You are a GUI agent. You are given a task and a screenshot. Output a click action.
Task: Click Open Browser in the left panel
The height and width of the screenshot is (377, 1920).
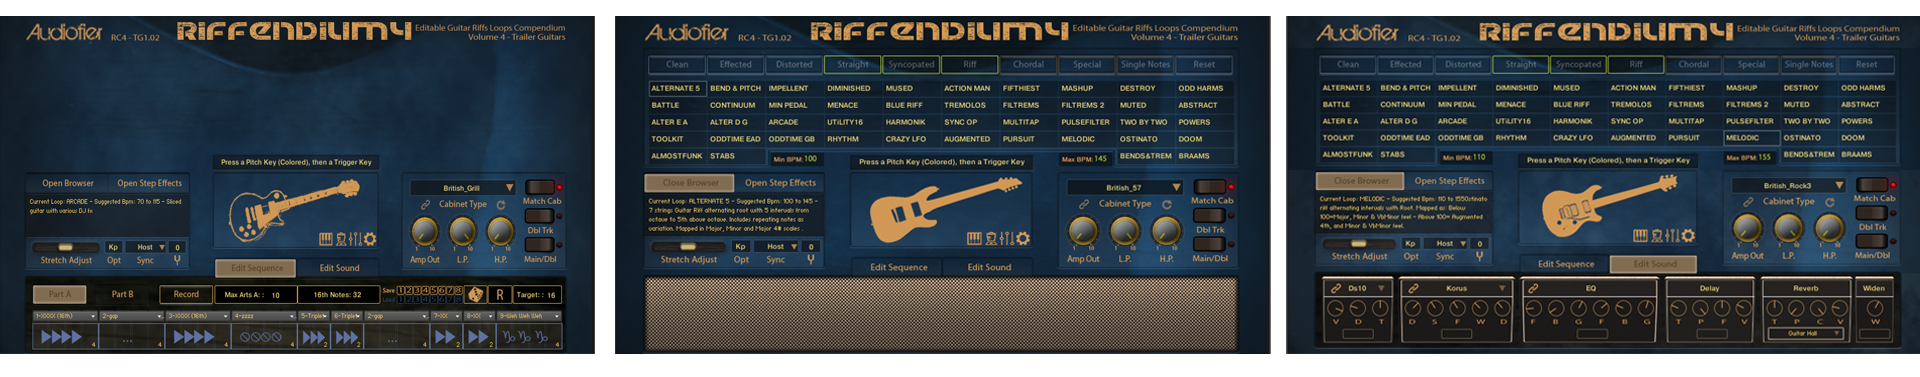coord(68,183)
